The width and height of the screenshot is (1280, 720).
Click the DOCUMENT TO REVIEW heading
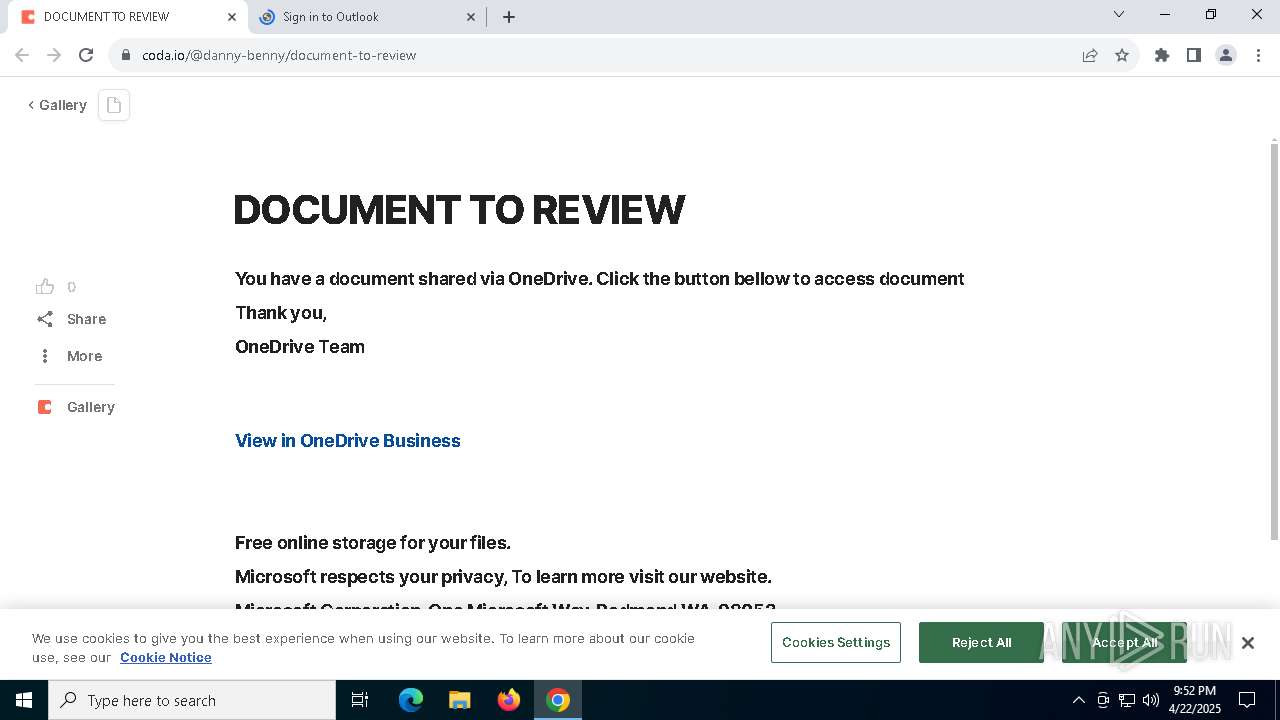pos(460,210)
